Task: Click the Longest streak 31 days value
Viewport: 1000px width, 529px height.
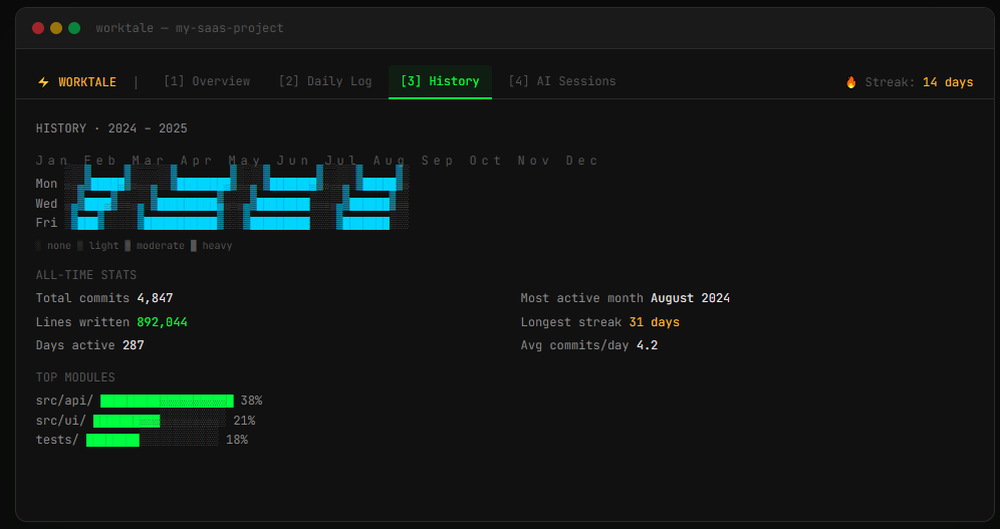Action: pyautogui.click(x=654, y=322)
